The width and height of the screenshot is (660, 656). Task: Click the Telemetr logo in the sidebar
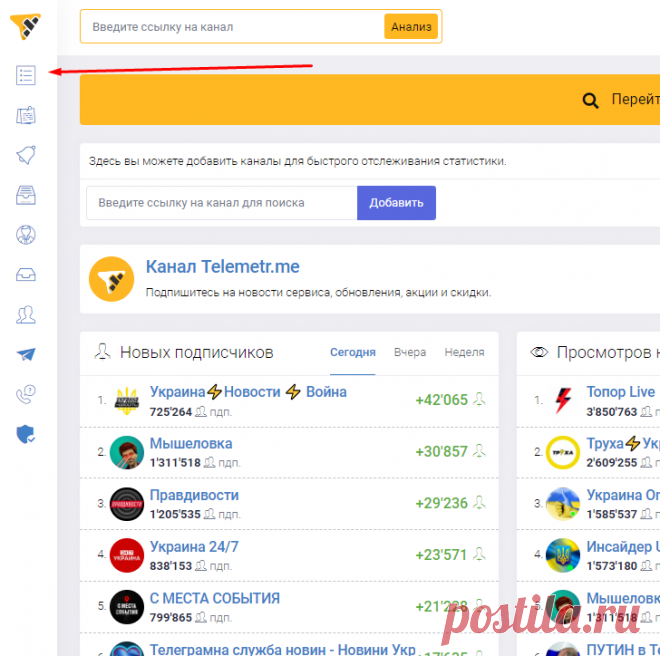(25, 26)
